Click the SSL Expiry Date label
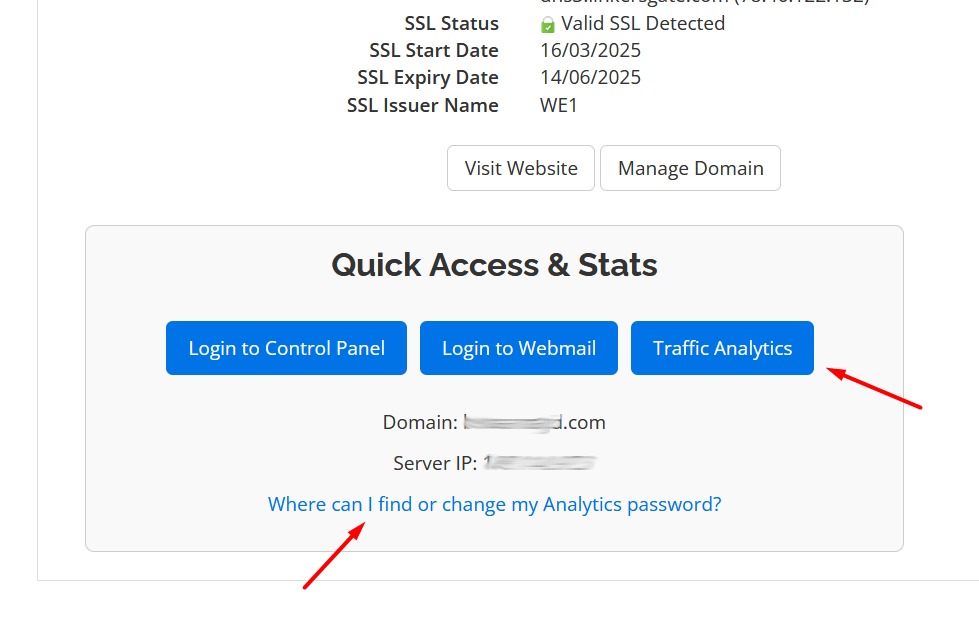 428,77
